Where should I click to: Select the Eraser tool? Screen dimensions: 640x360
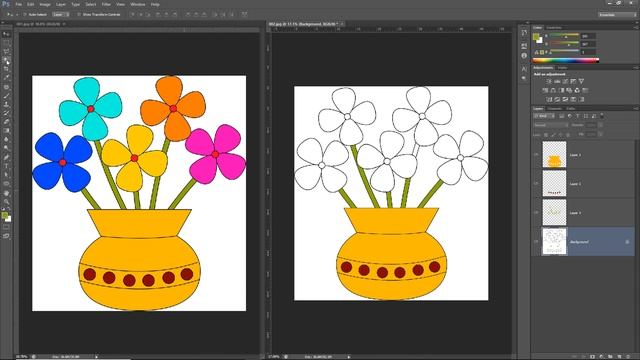click(x=6, y=122)
